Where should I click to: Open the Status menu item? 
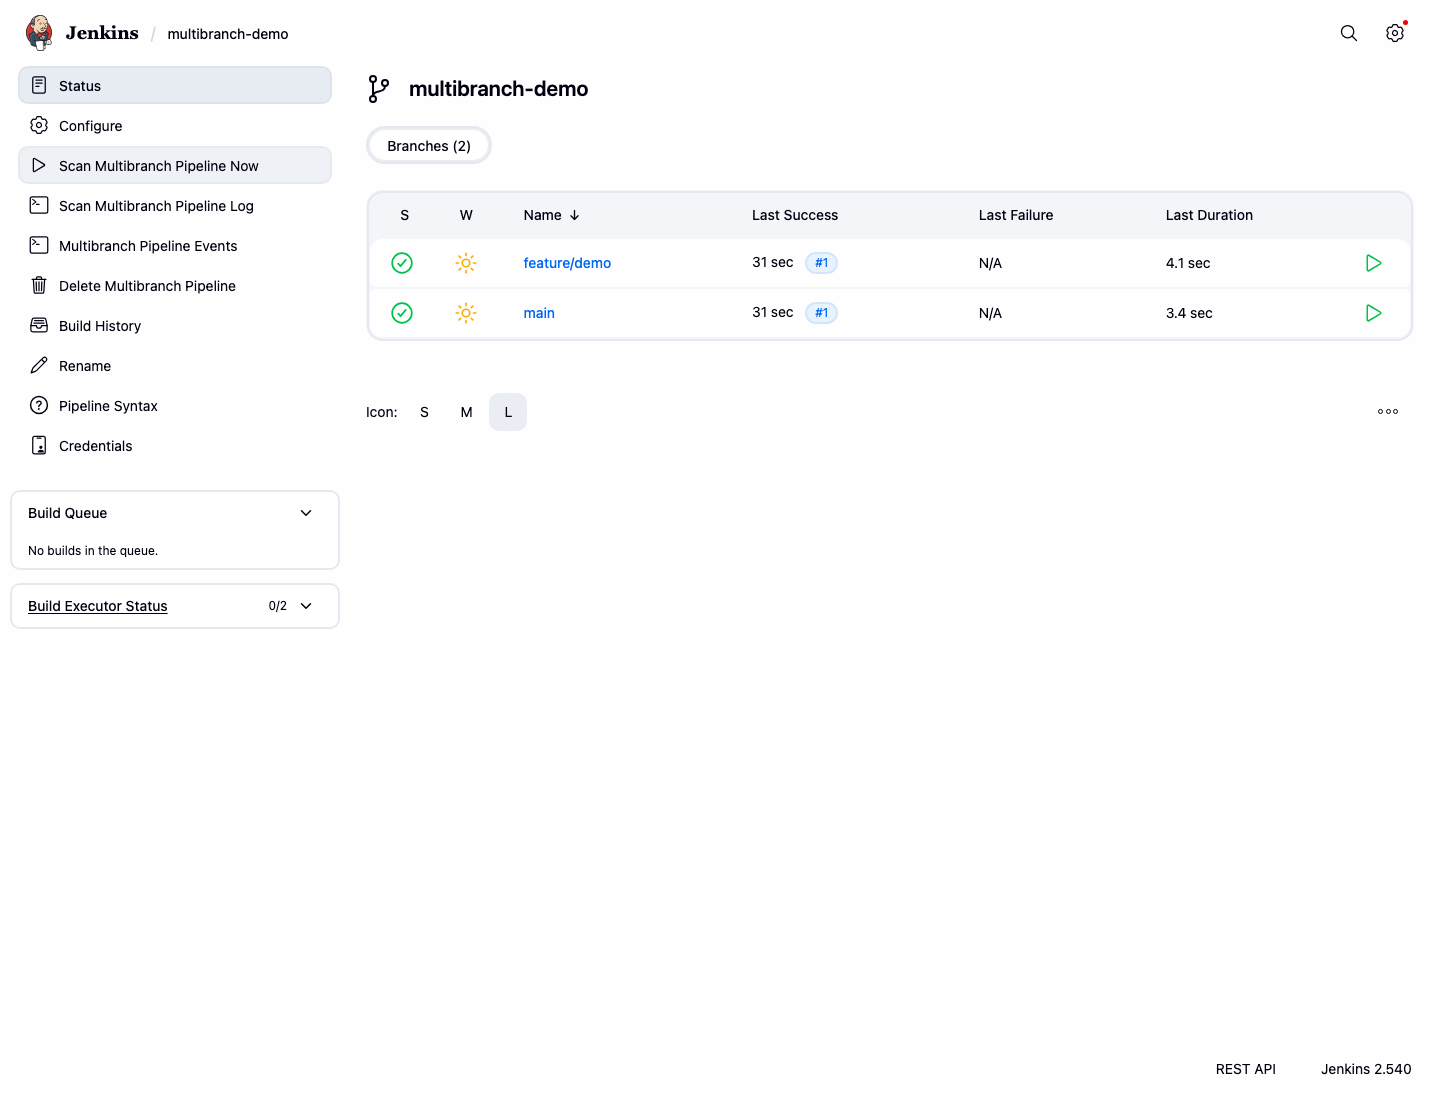(x=175, y=85)
